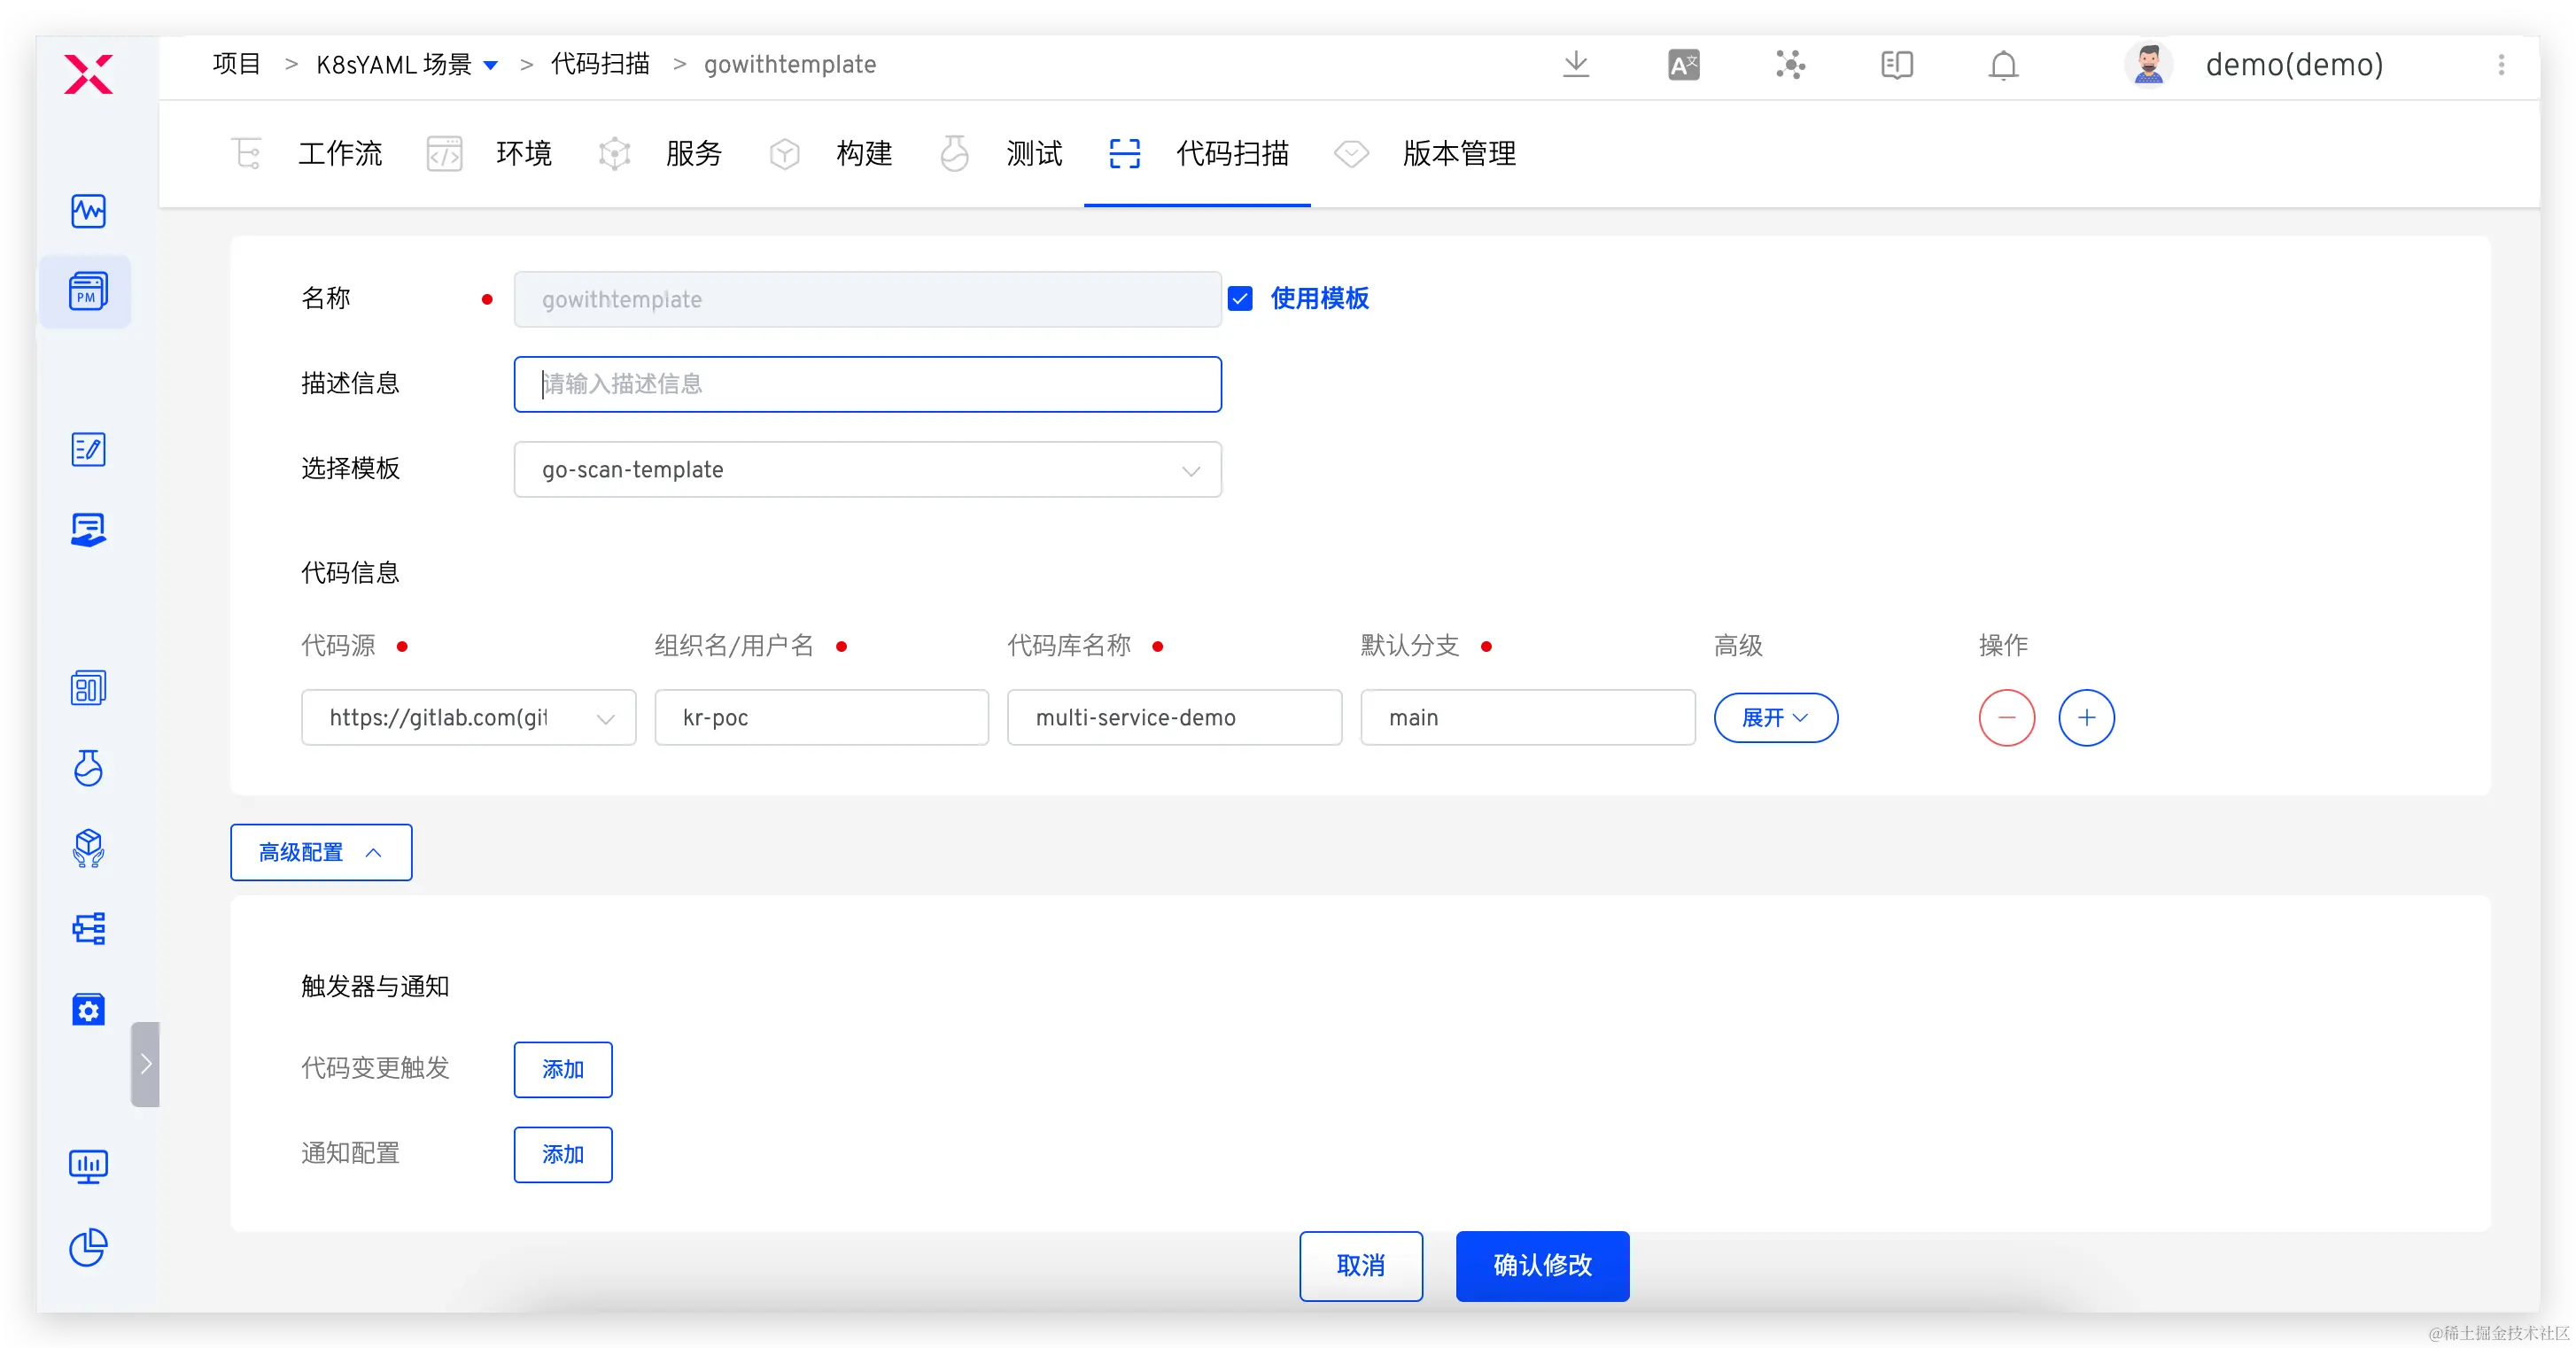Collapse the 高级配置 section
2576x1348 pixels.
tap(321, 853)
